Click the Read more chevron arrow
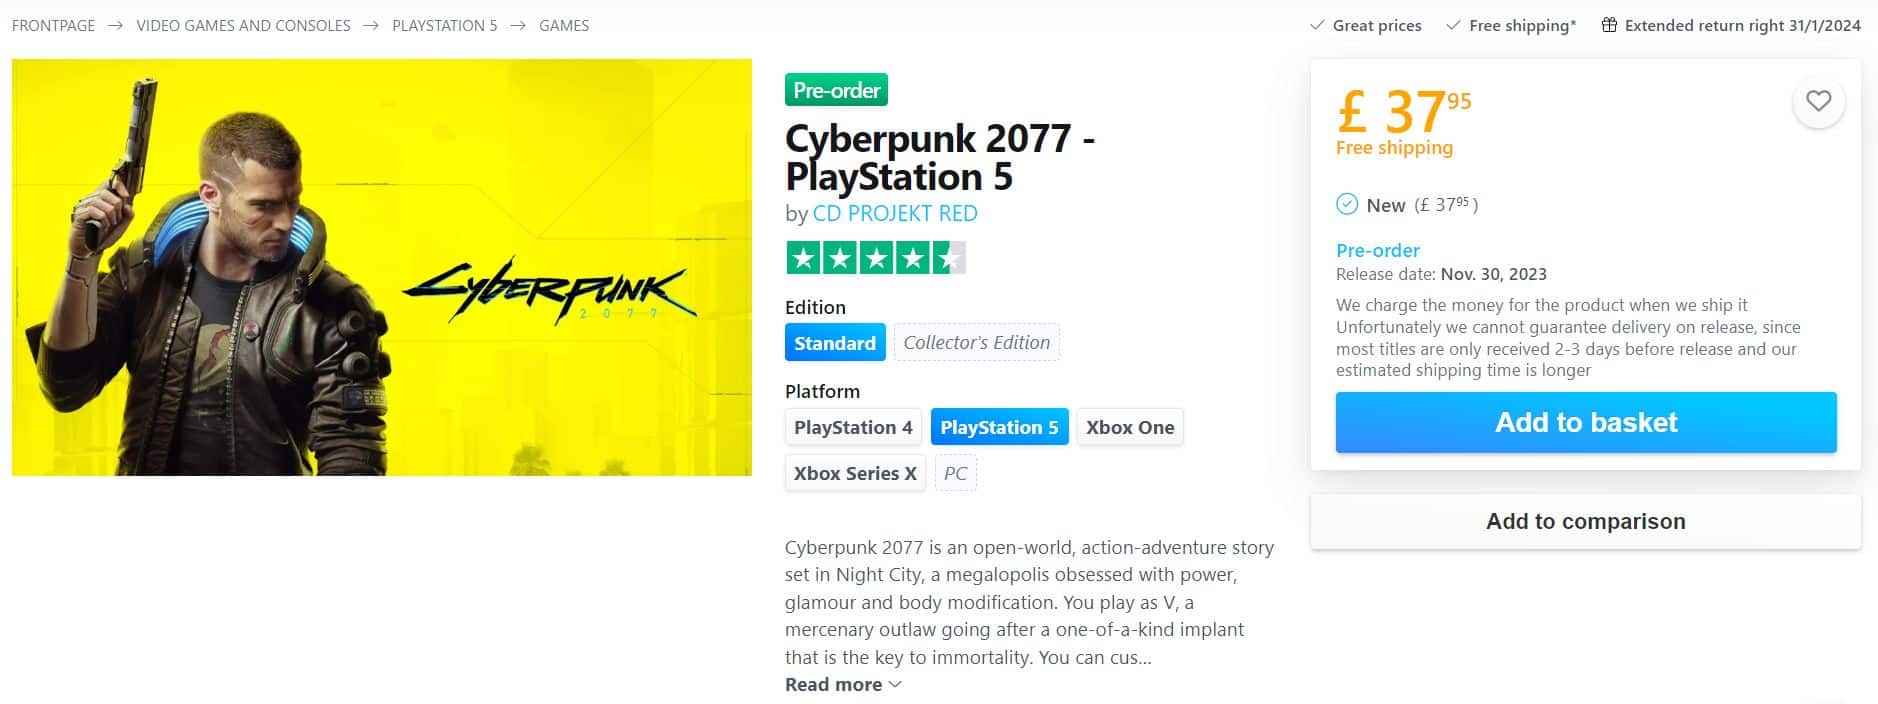 (895, 685)
